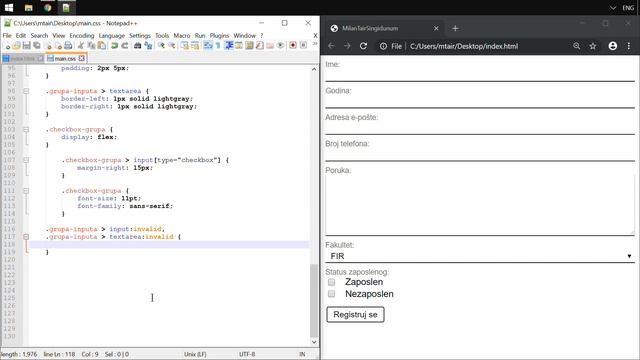Click into the Godina input field
This screenshot has height=360, width=640.
pyautogui.click(x=480, y=102)
